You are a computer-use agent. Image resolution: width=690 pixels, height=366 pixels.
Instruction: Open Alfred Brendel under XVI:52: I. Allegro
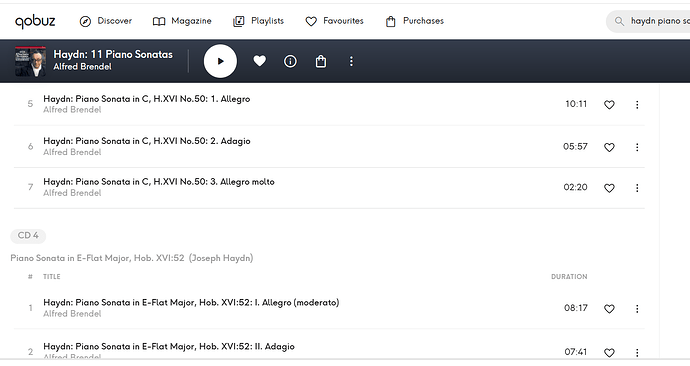pyautogui.click(x=72, y=314)
